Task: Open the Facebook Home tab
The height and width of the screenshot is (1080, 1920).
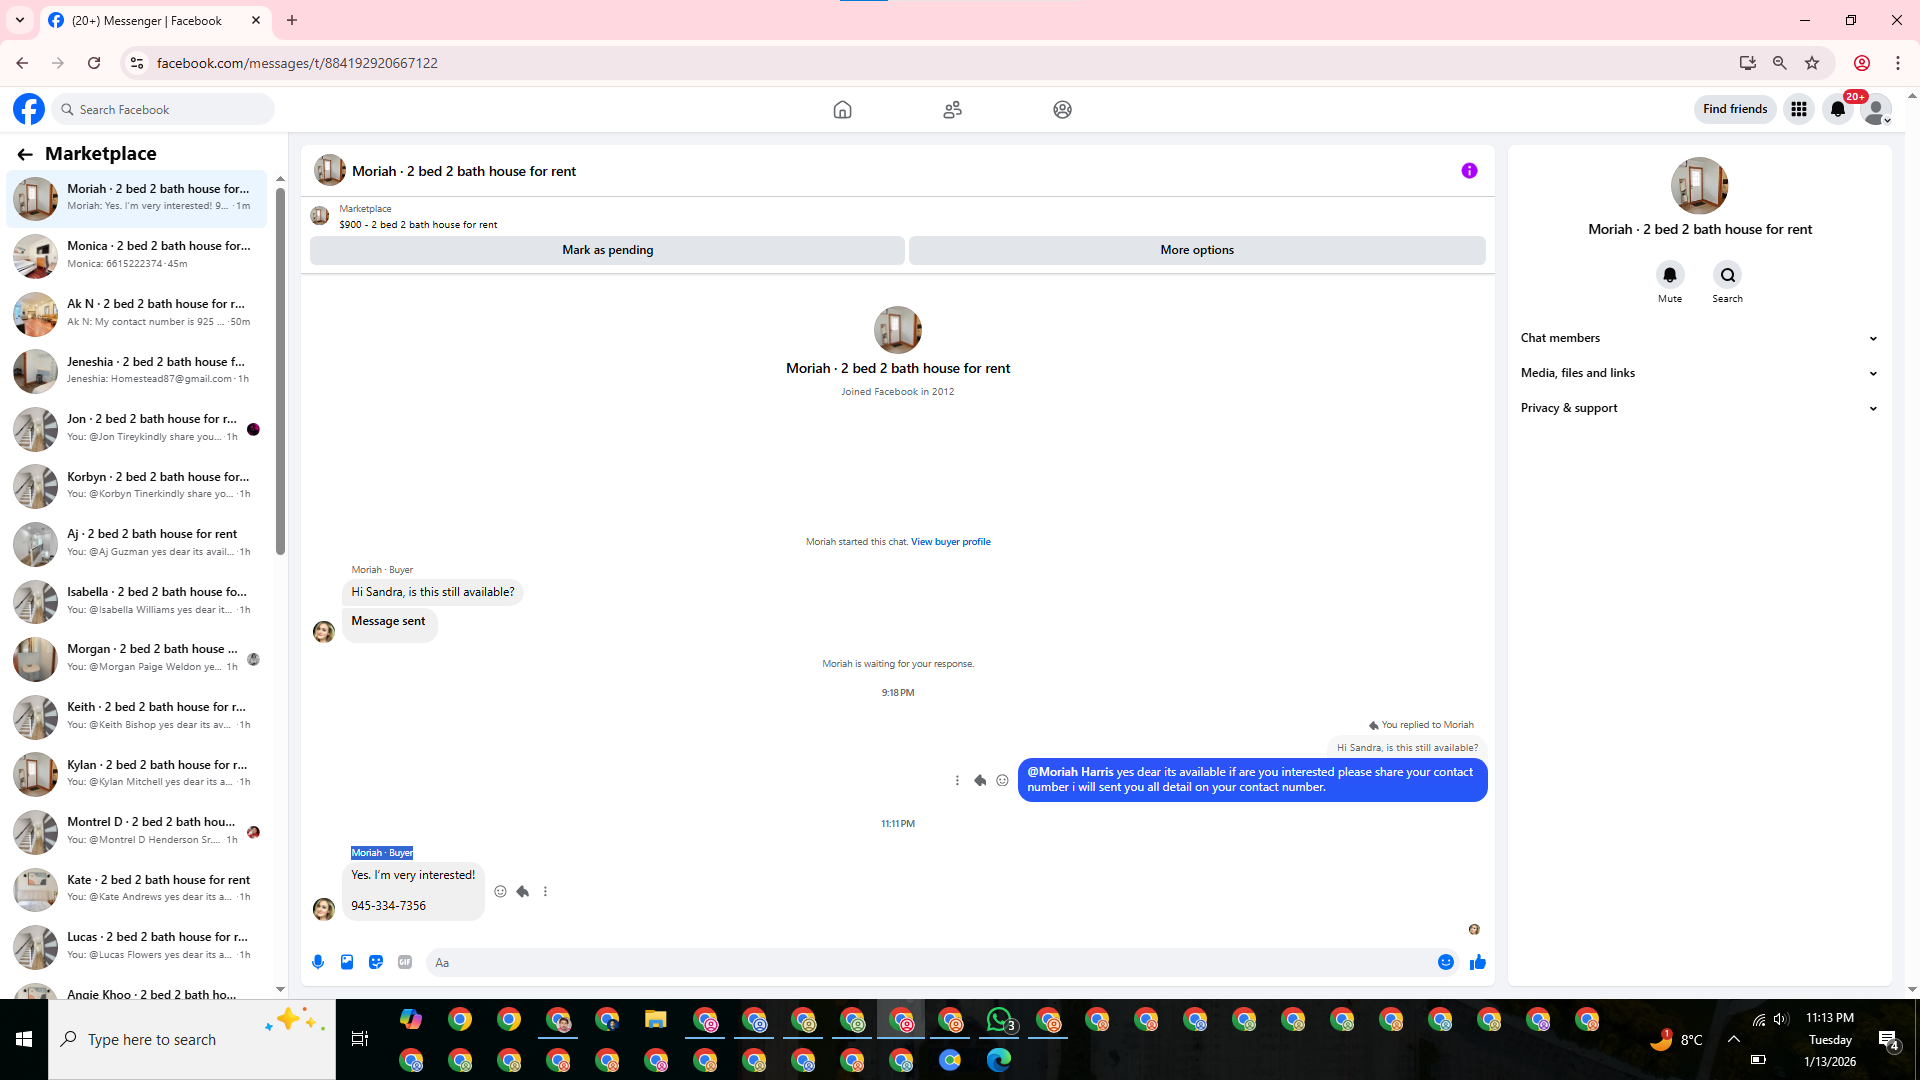Action: [842, 110]
